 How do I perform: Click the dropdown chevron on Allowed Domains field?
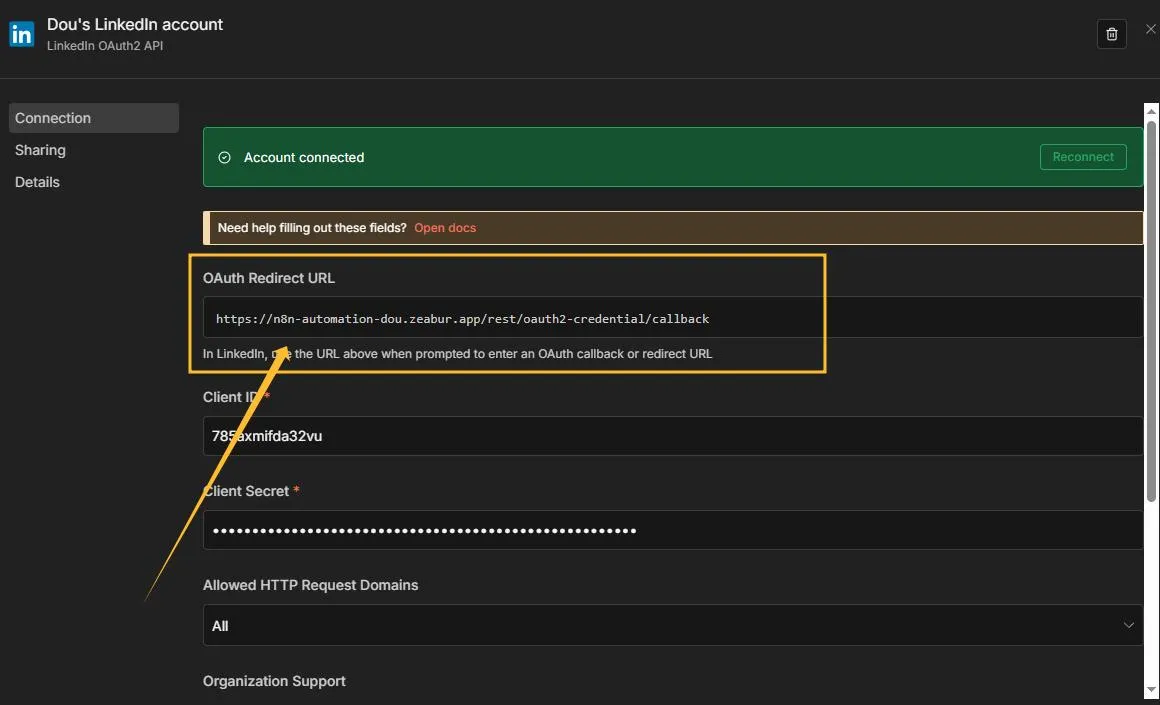(x=1129, y=625)
